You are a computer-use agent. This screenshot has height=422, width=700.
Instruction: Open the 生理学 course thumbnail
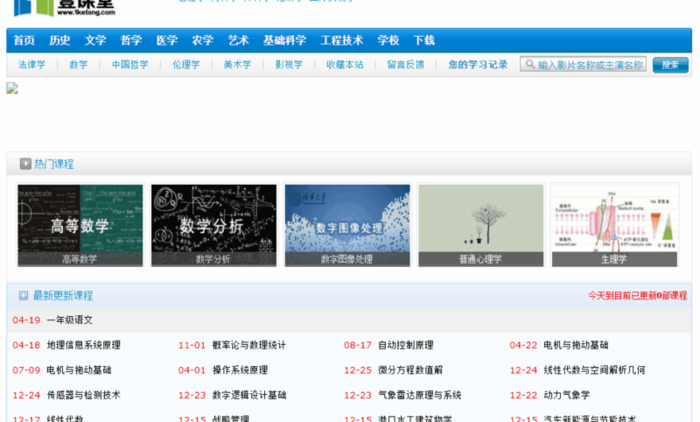[x=615, y=225]
